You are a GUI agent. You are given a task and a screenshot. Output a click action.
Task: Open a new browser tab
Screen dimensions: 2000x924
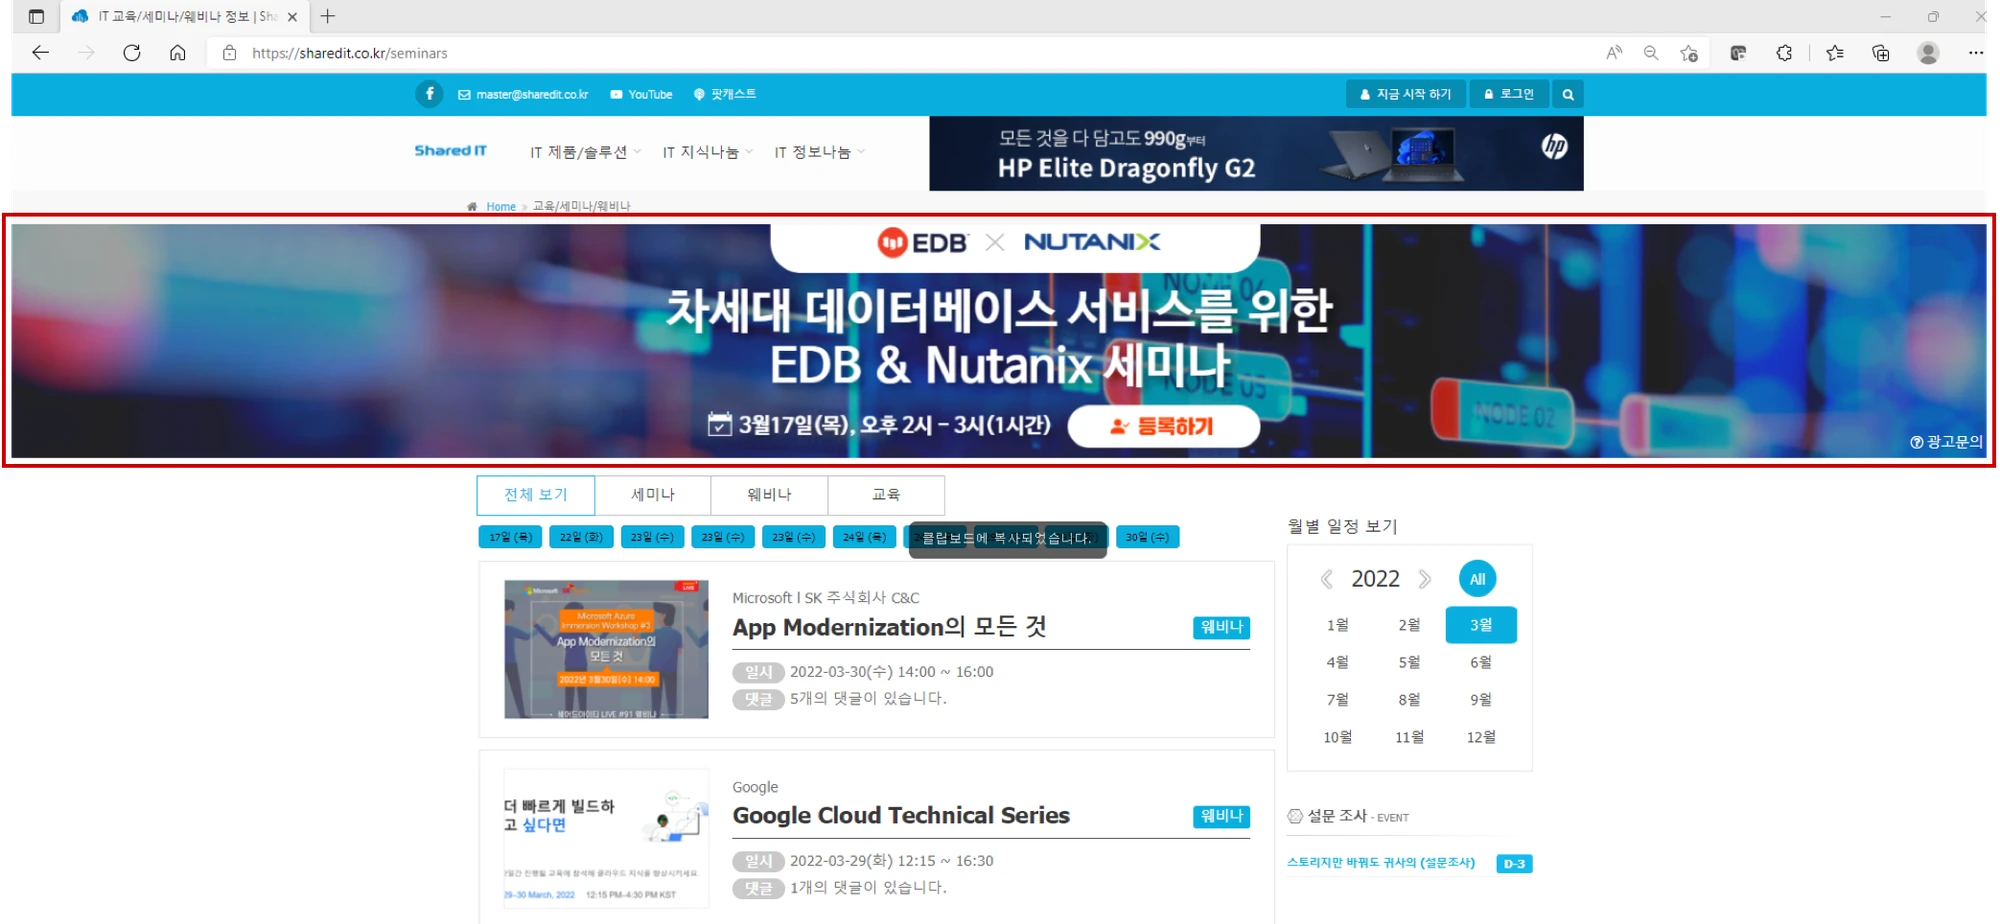coord(327,16)
